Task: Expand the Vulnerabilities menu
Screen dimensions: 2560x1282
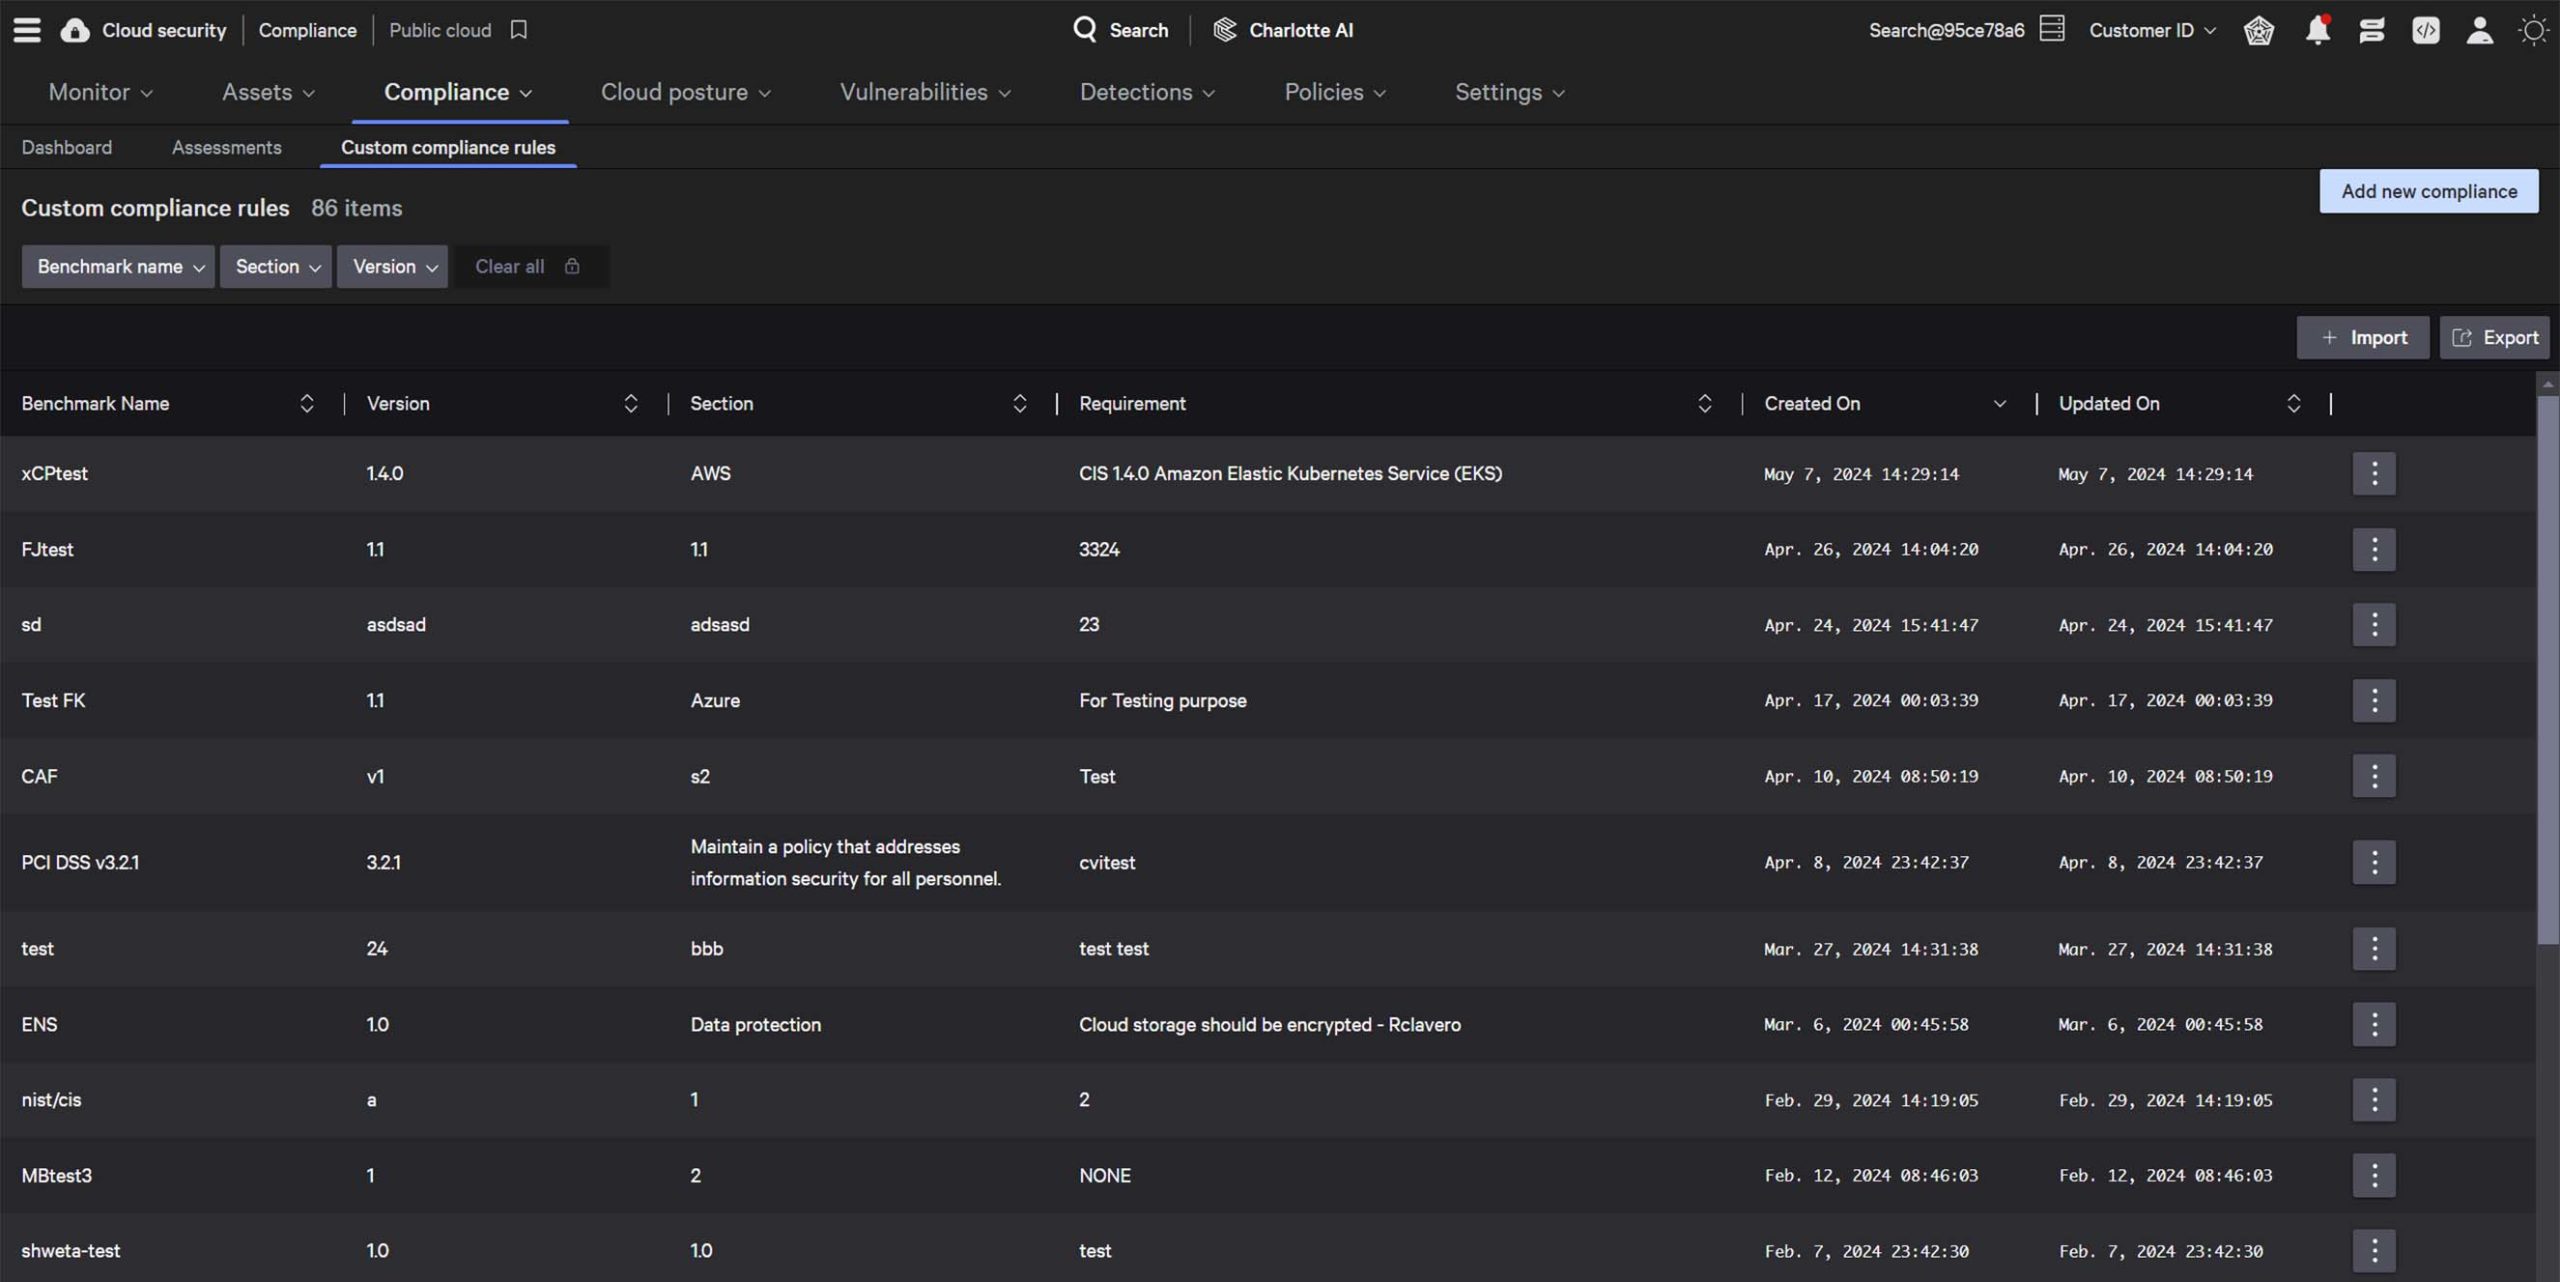Action: (925, 92)
